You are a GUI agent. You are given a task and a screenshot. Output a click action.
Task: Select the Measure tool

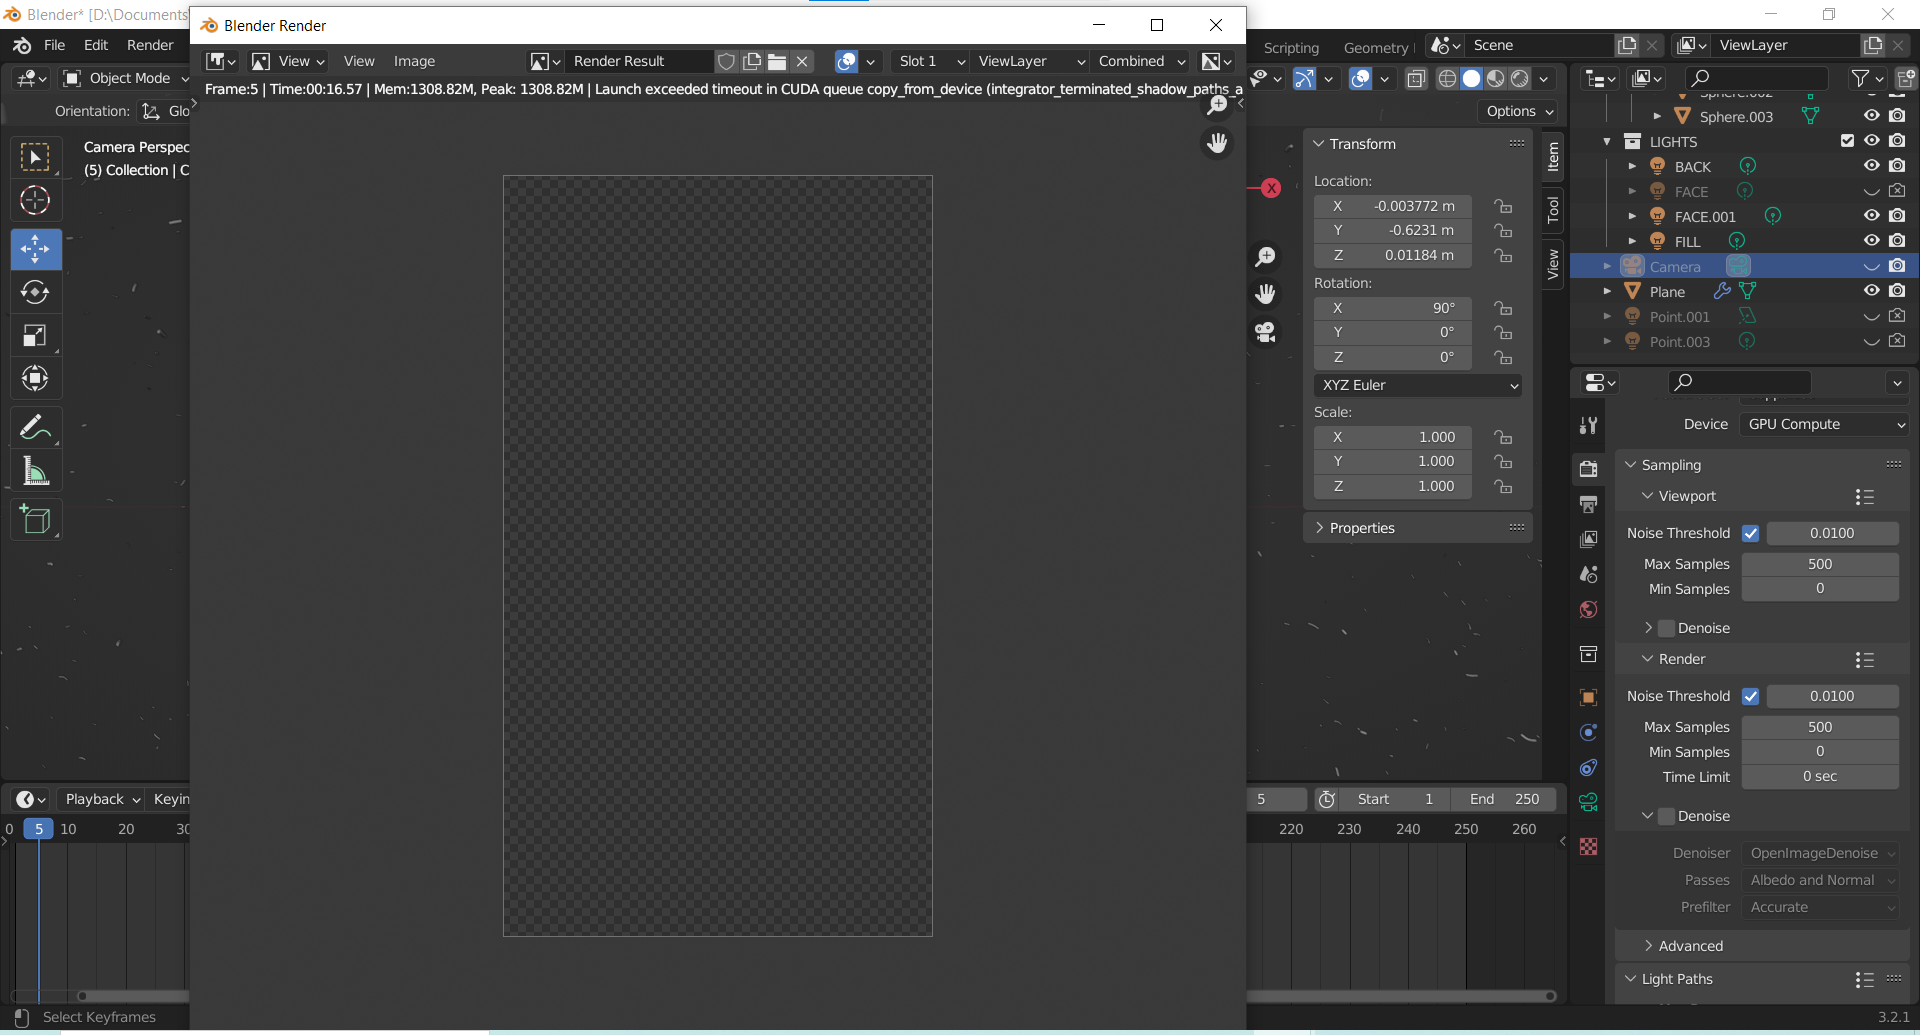point(36,470)
